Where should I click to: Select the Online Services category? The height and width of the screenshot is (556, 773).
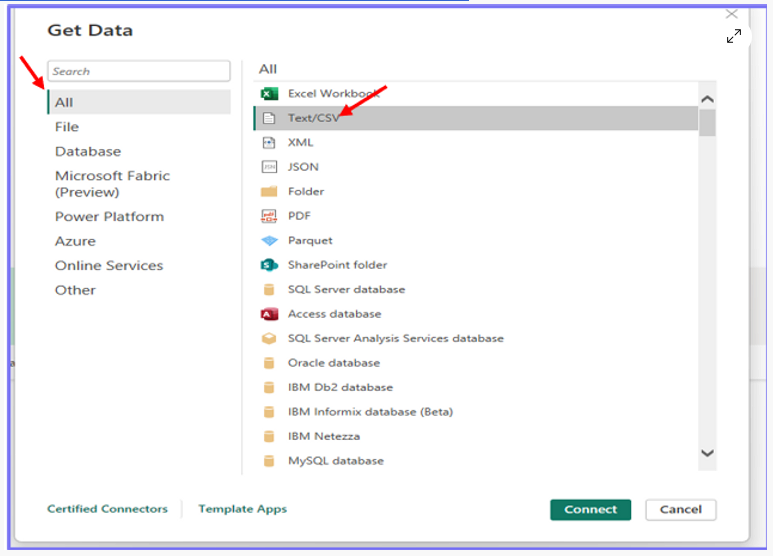tap(109, 265)
